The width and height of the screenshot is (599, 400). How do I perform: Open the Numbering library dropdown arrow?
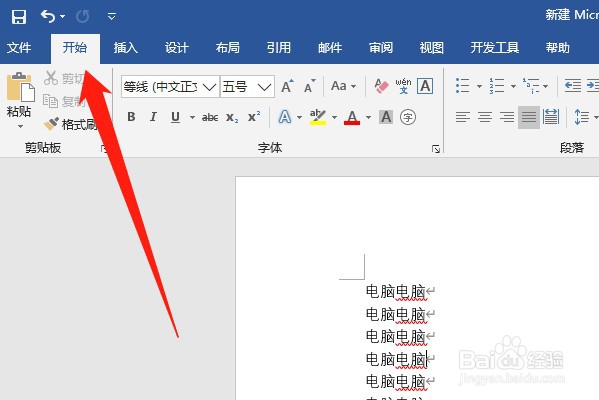tap(513, 86)
